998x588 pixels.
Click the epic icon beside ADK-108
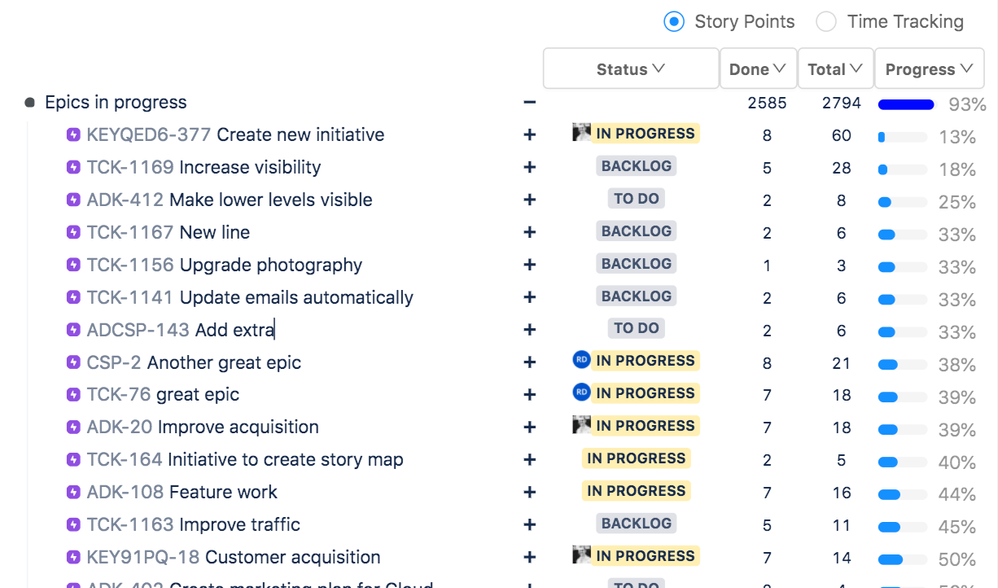(73, 492)
